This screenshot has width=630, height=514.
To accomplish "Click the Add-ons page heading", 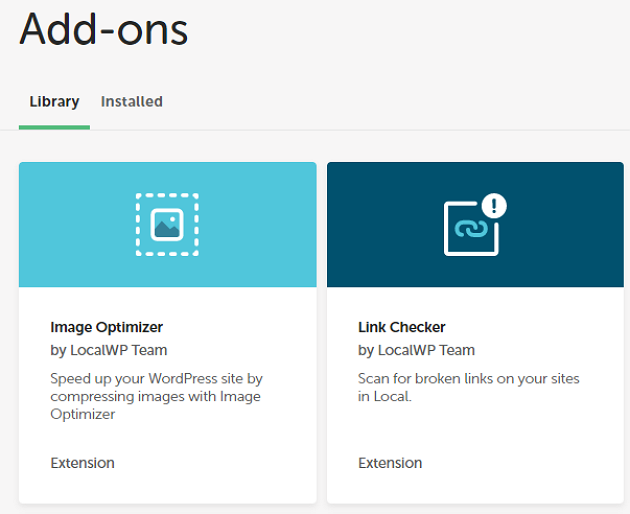I will 104,30.
